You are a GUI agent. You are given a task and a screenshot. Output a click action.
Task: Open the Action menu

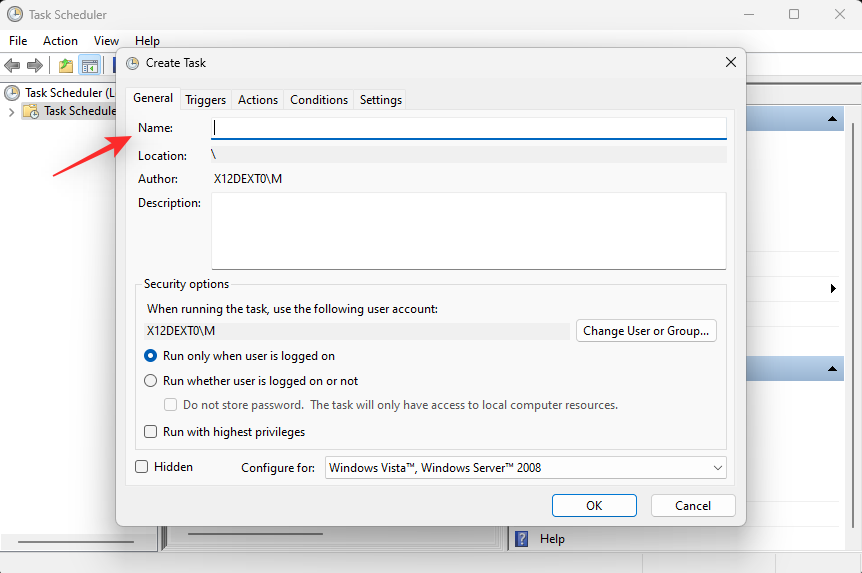tap(60, 41)
